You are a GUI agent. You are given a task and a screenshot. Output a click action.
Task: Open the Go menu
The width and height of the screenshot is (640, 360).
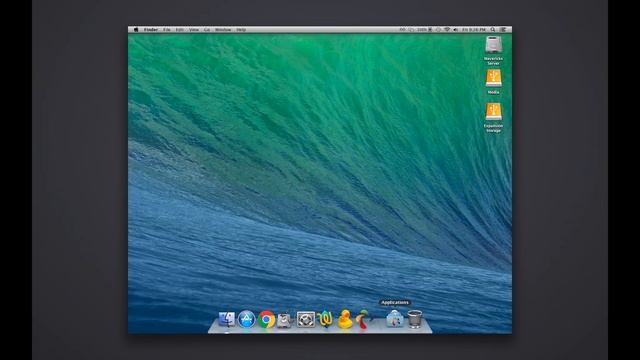point(207,30)
